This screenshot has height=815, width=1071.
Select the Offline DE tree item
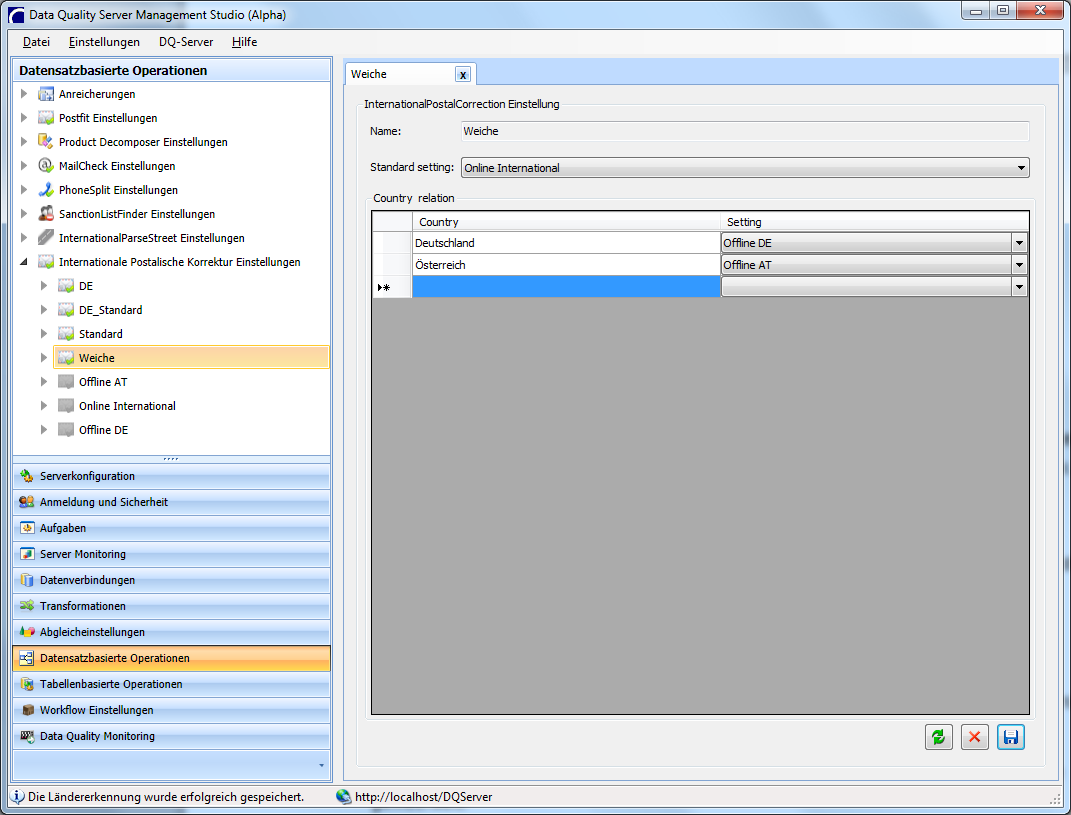(103, 430)
